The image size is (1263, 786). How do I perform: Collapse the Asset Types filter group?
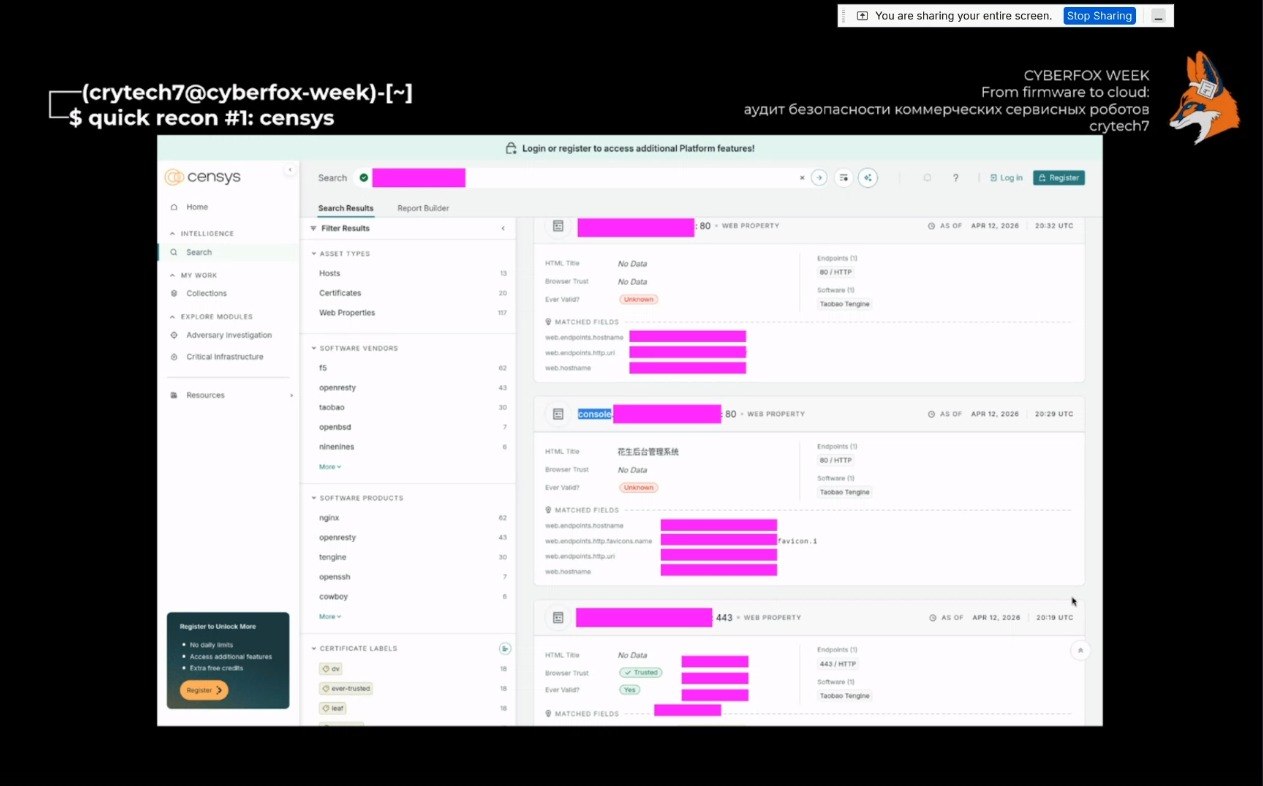340,254
